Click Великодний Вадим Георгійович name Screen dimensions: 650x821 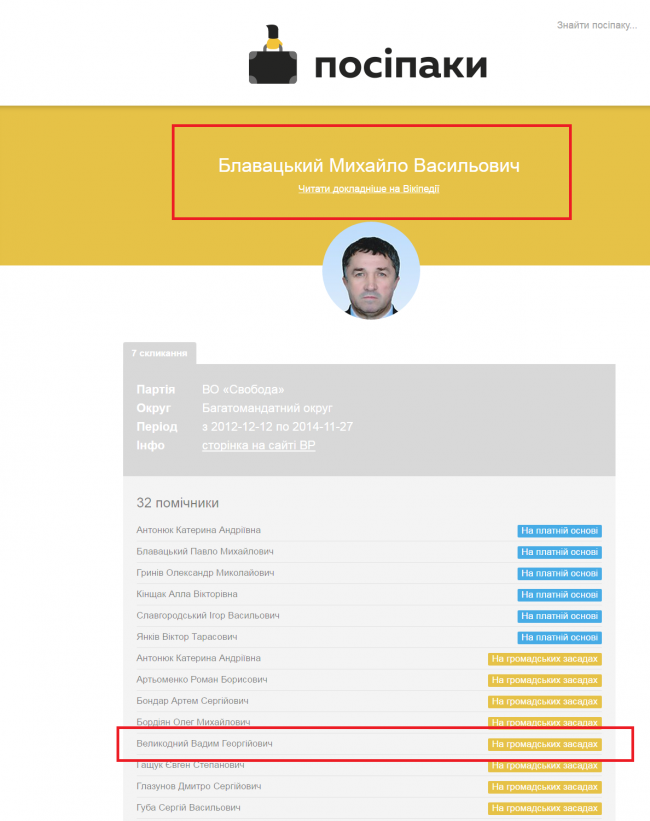204,744
